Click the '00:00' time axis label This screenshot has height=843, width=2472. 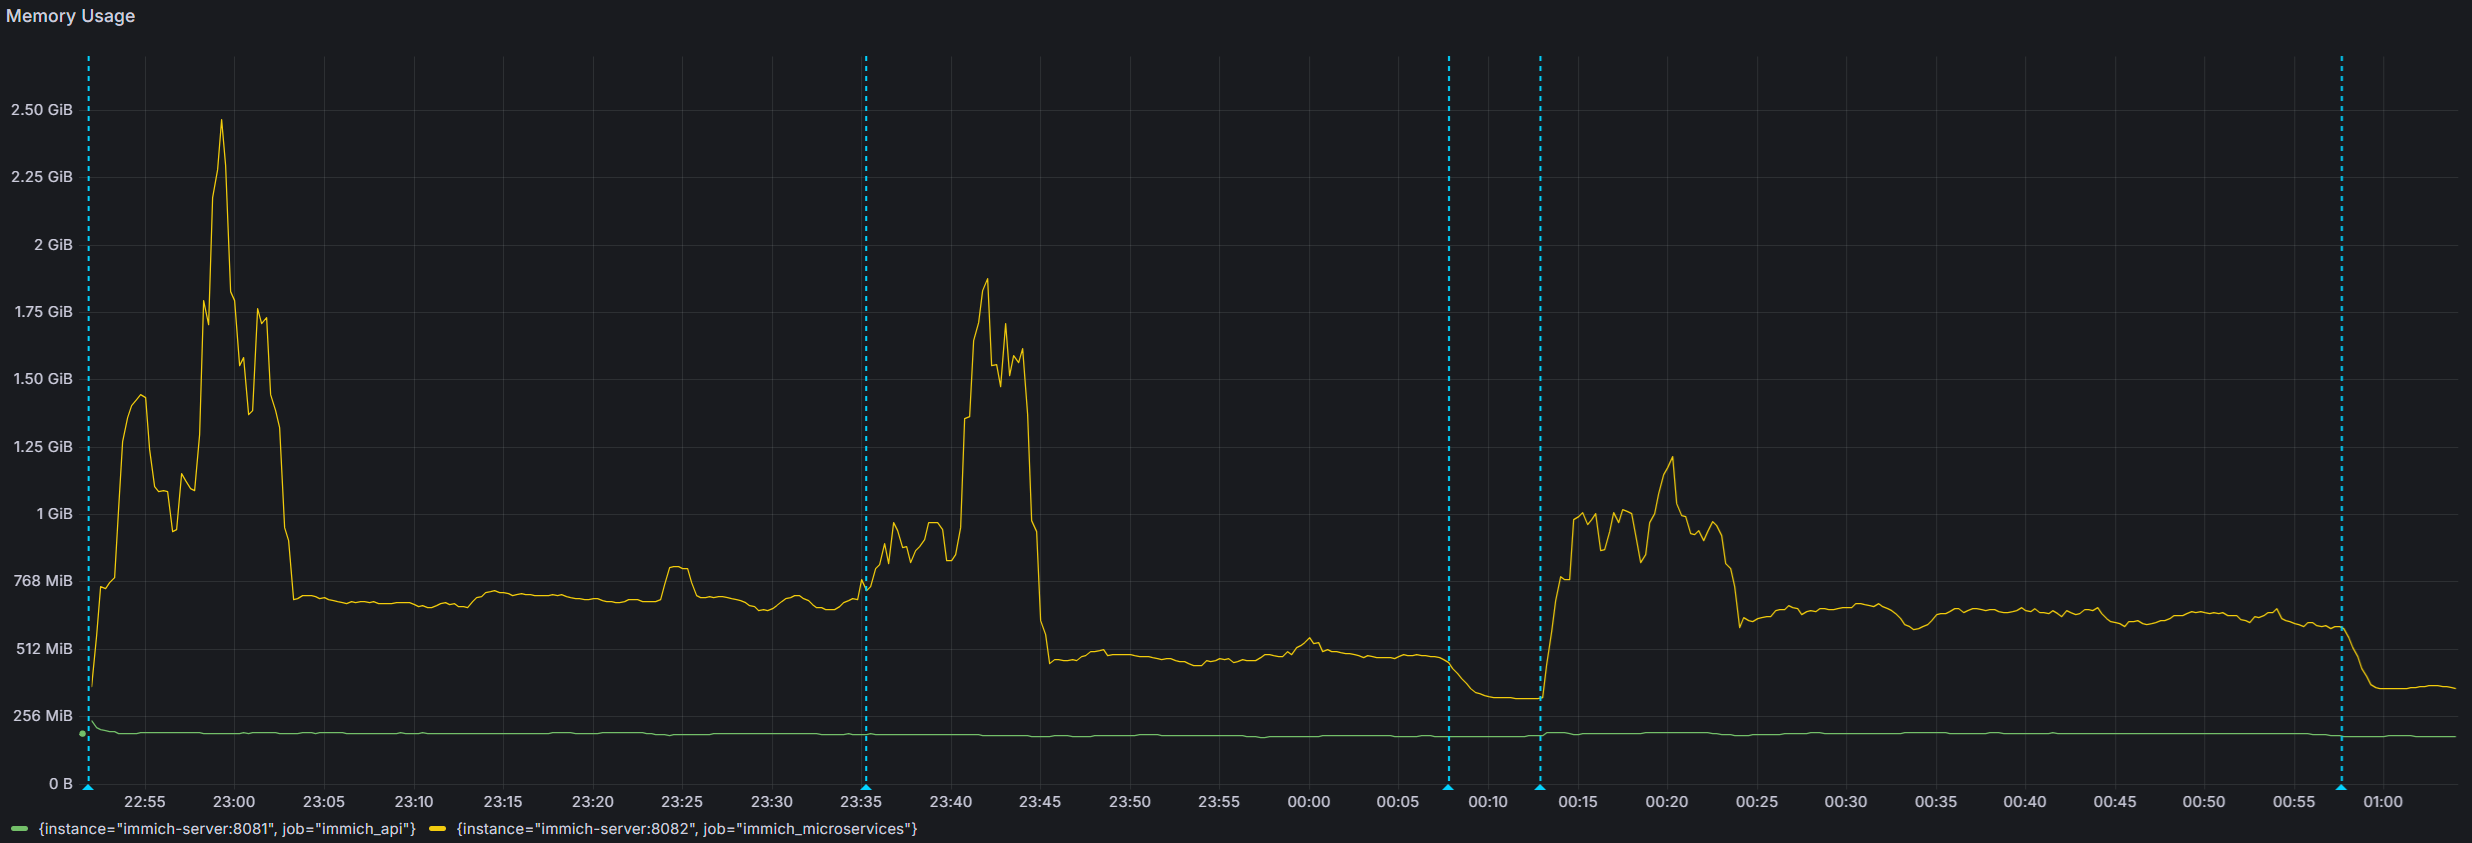[1309, 802]
